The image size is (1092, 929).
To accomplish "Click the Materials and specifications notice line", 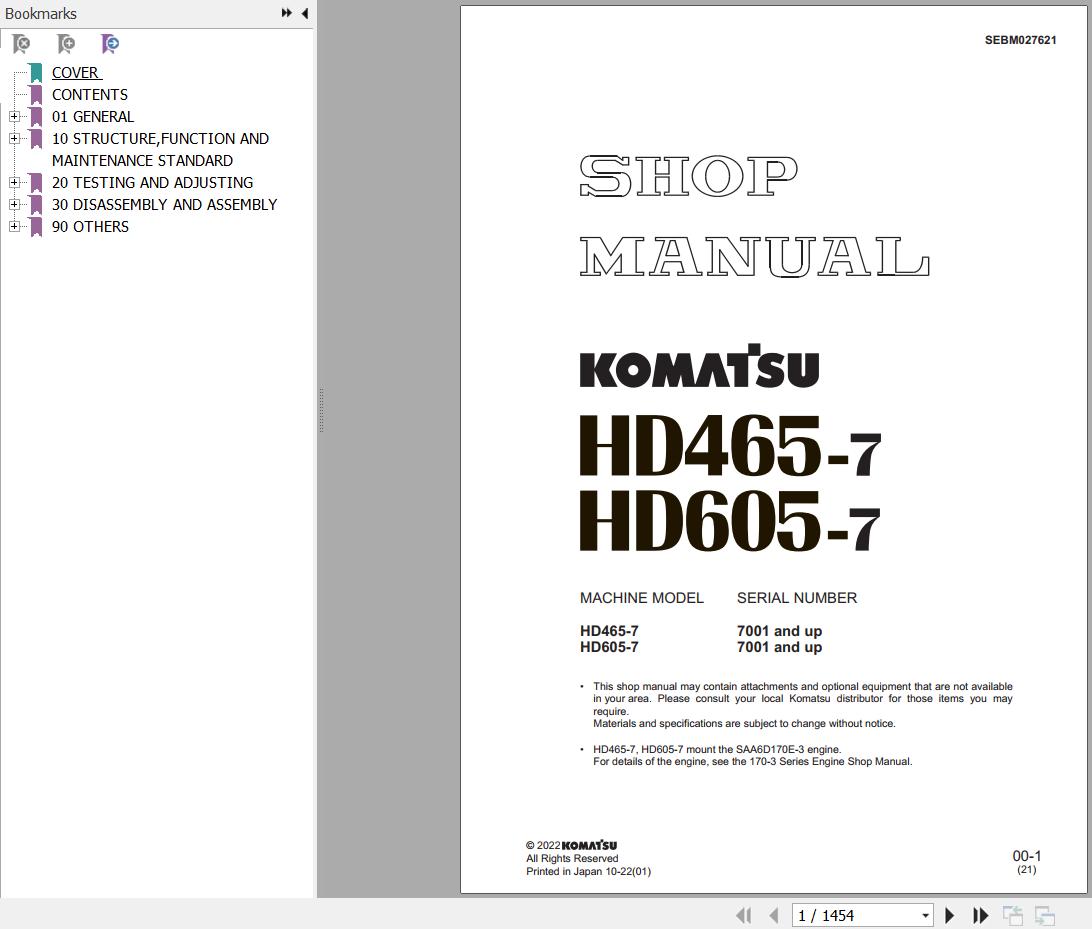I will [x=744, y=724].
